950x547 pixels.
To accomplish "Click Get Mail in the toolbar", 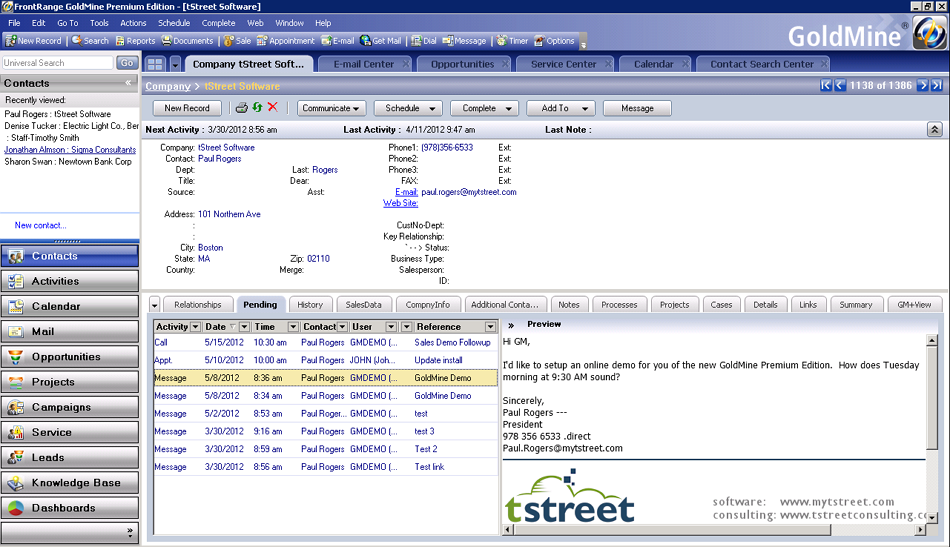I will pyautogui.click(x=380, y=41).
